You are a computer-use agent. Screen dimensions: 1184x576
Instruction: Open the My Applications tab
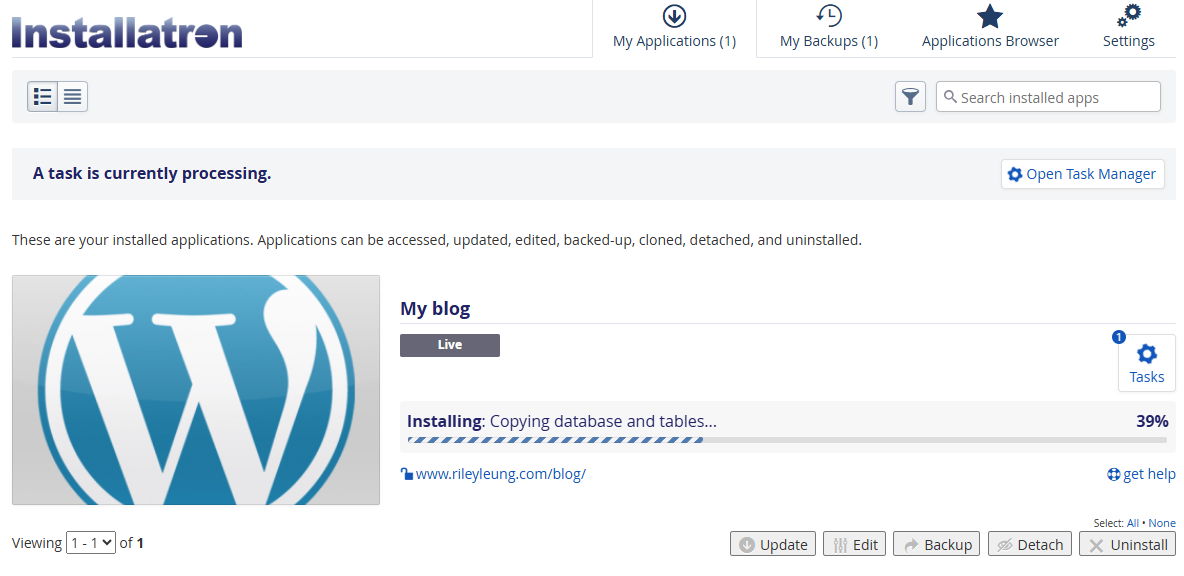pos(674,29)
